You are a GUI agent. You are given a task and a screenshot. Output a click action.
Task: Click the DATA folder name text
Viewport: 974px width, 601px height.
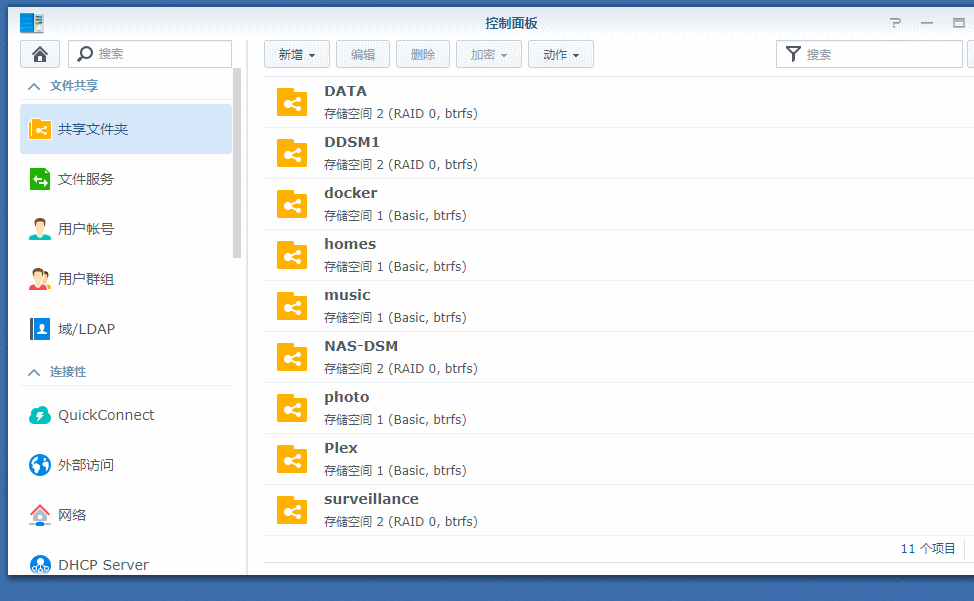(345, 91)
